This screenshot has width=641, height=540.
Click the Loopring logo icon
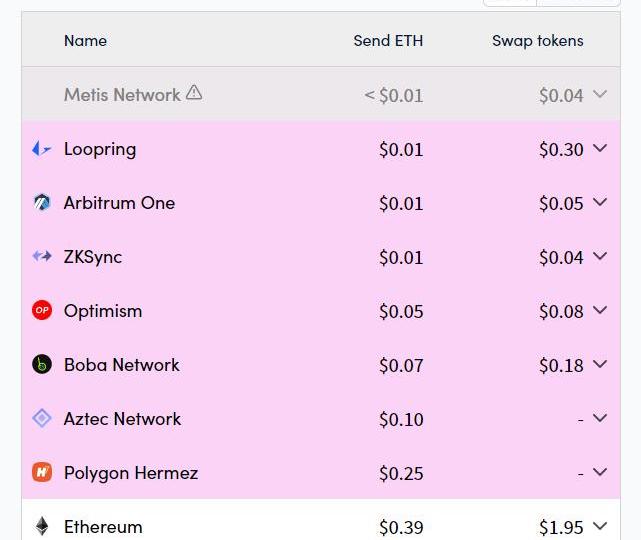[42, 149]
